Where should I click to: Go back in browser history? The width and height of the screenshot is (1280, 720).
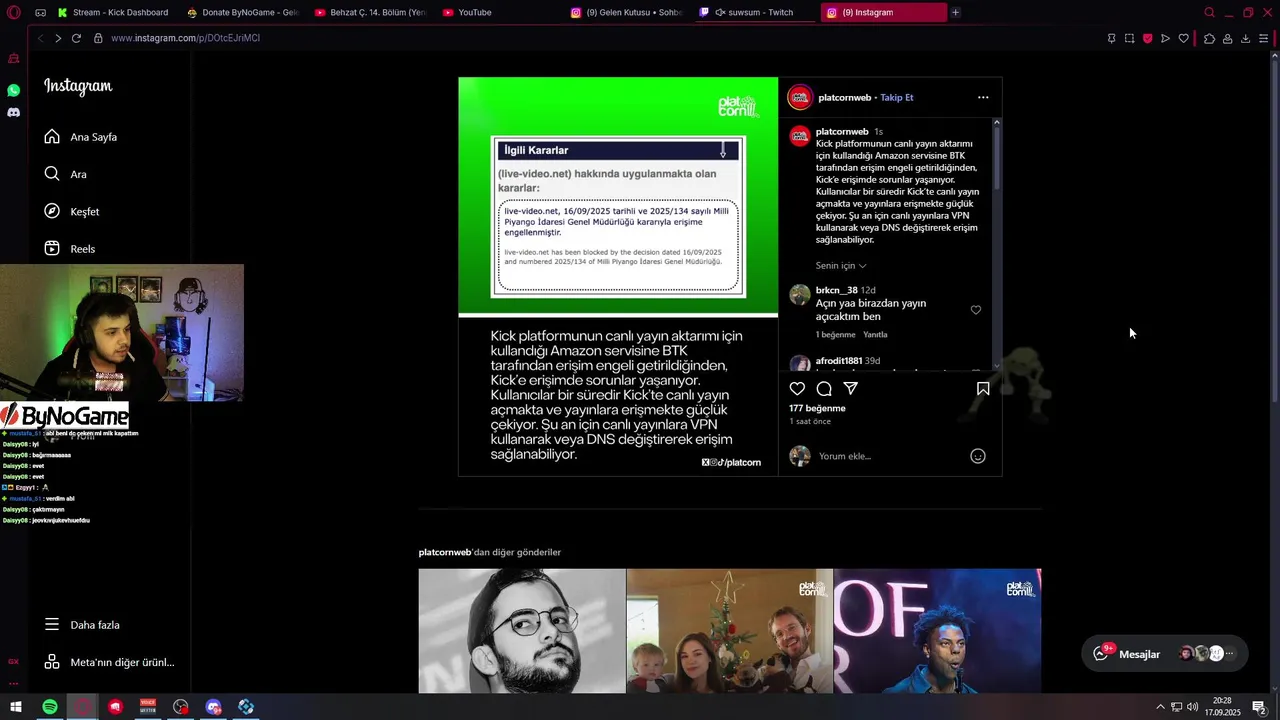(40, 38)
